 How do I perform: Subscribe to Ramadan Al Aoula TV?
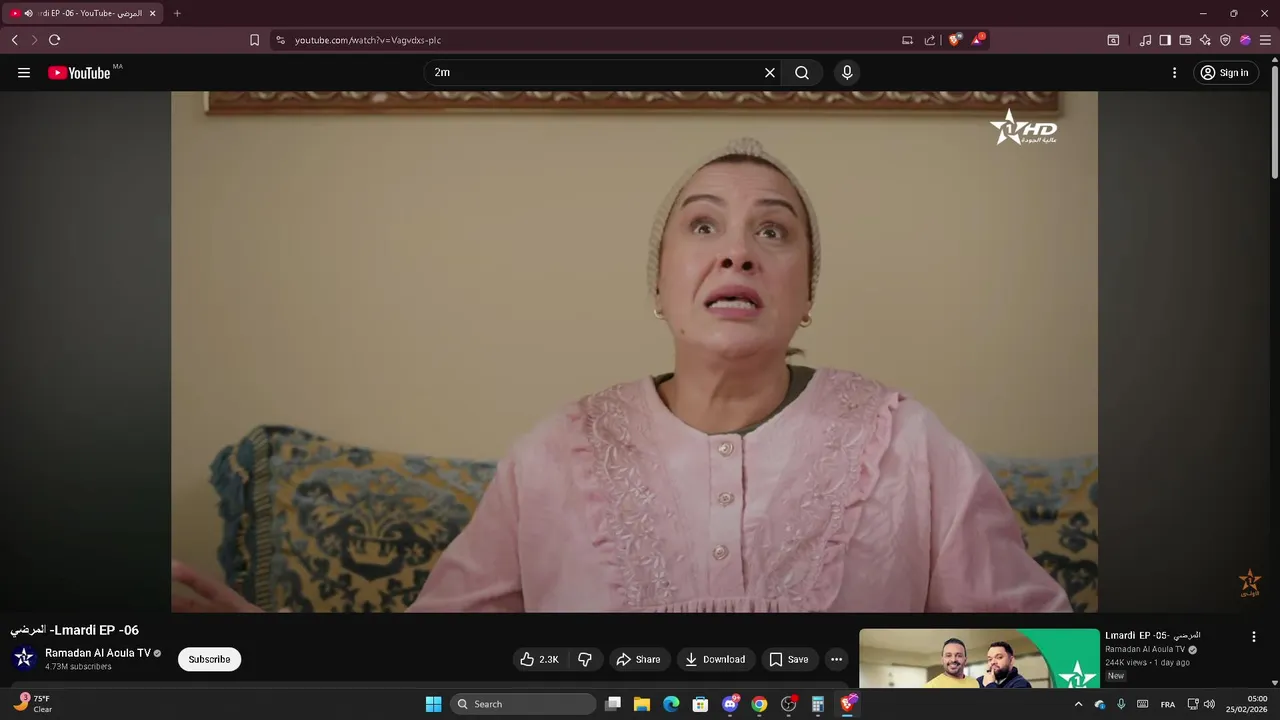tap(209, 659)
